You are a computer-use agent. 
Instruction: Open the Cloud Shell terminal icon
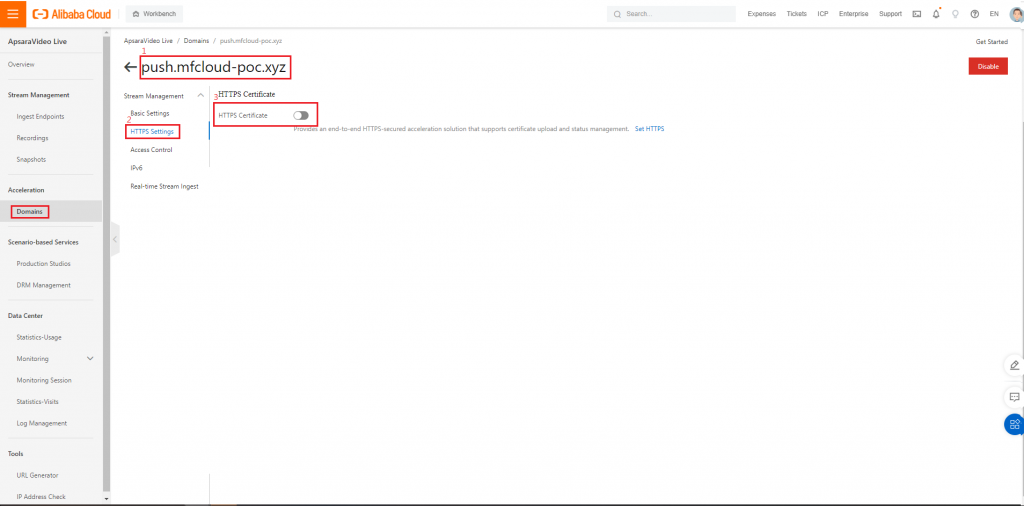(x=917, y=14)
